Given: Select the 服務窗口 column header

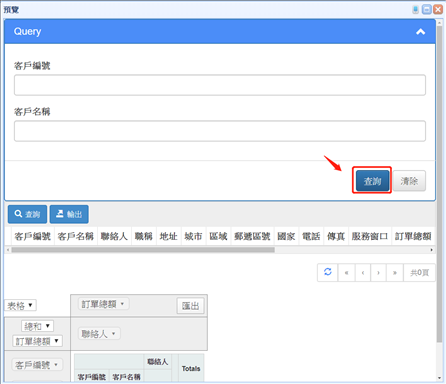Looking at the screenshot, I should pos(370,236).
